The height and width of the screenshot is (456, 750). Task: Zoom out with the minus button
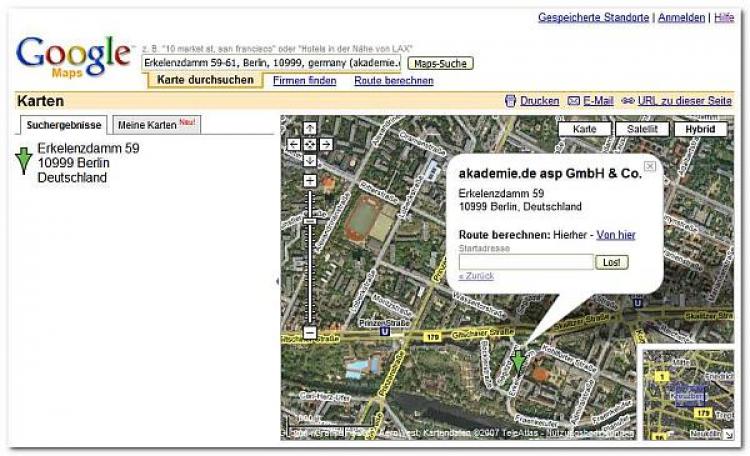(310, 332)
